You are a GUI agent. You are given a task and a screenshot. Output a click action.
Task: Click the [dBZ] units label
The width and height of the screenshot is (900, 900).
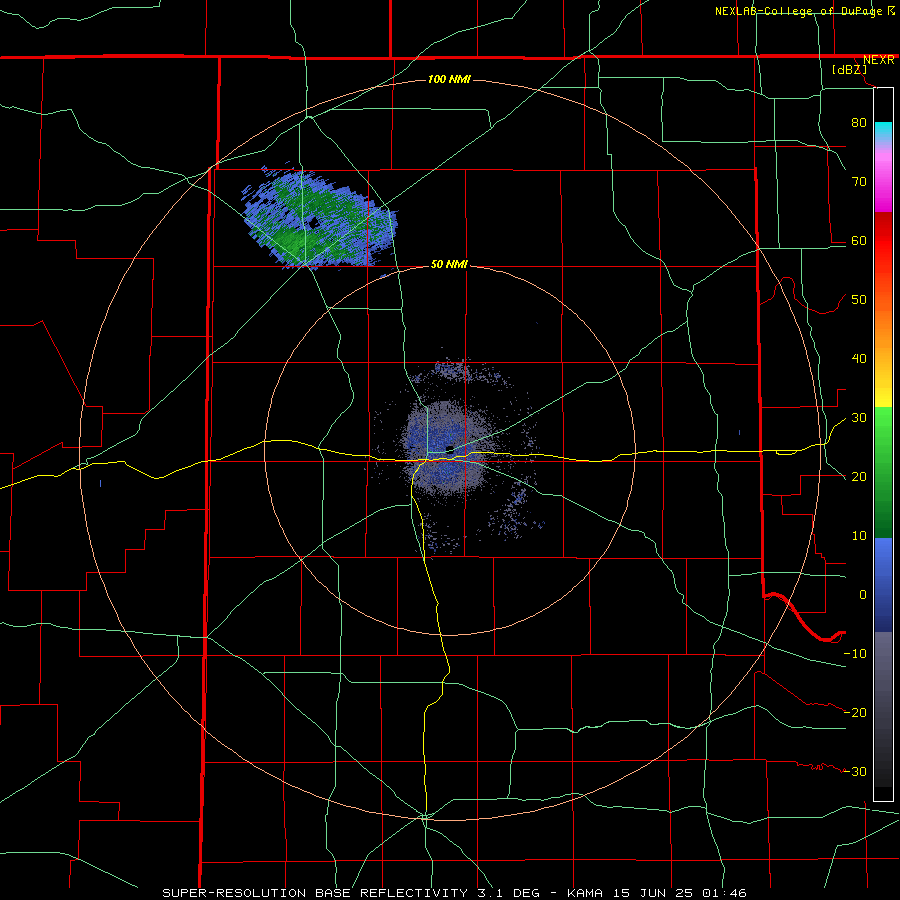click(849, 70)
